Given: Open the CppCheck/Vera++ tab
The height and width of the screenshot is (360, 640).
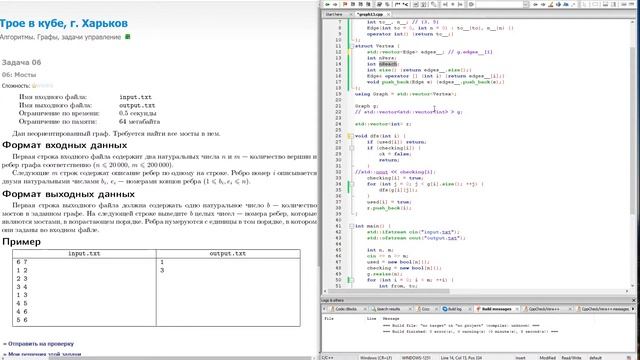Looking at the screenshot, I should pos(544,309).
